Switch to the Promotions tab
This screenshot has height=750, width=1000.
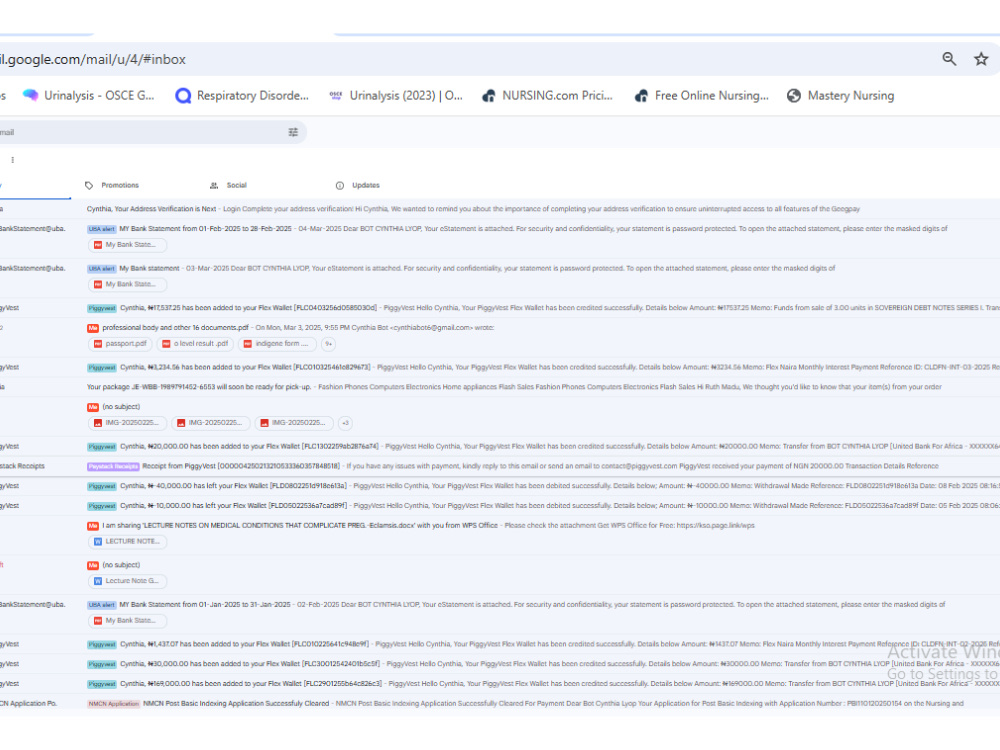point(112,186)
